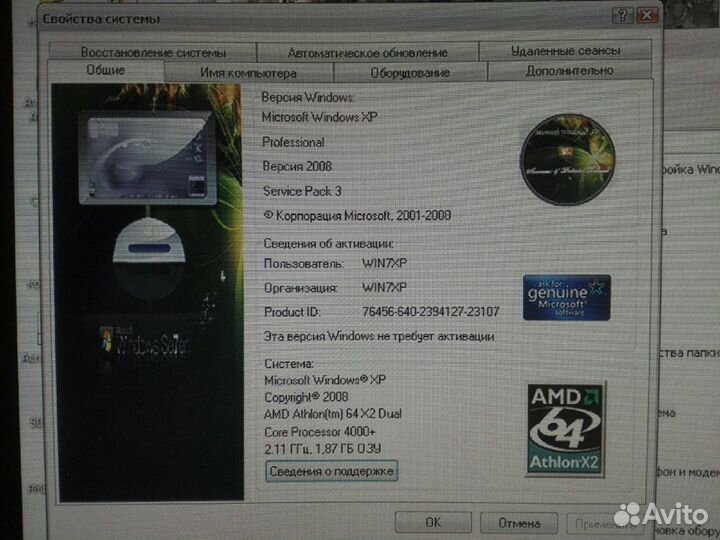This screenshot has height=540, width=720.
Task: Click the 2.11 ГГц, 1,87 ГБ ОЗУ line
Action: pos(323,449)
